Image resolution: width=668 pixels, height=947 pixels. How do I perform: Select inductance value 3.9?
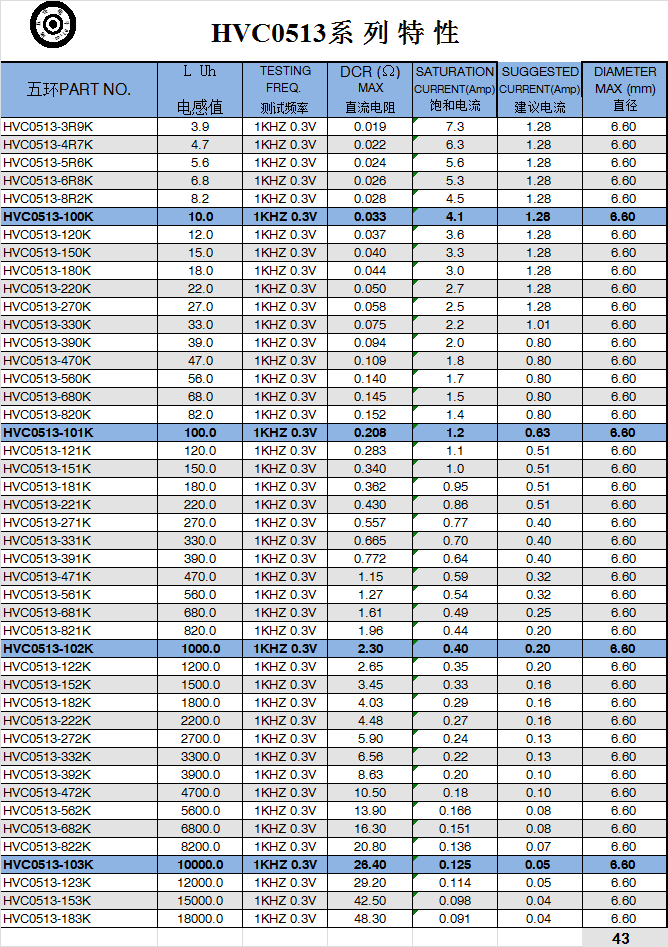coord(200,127)
